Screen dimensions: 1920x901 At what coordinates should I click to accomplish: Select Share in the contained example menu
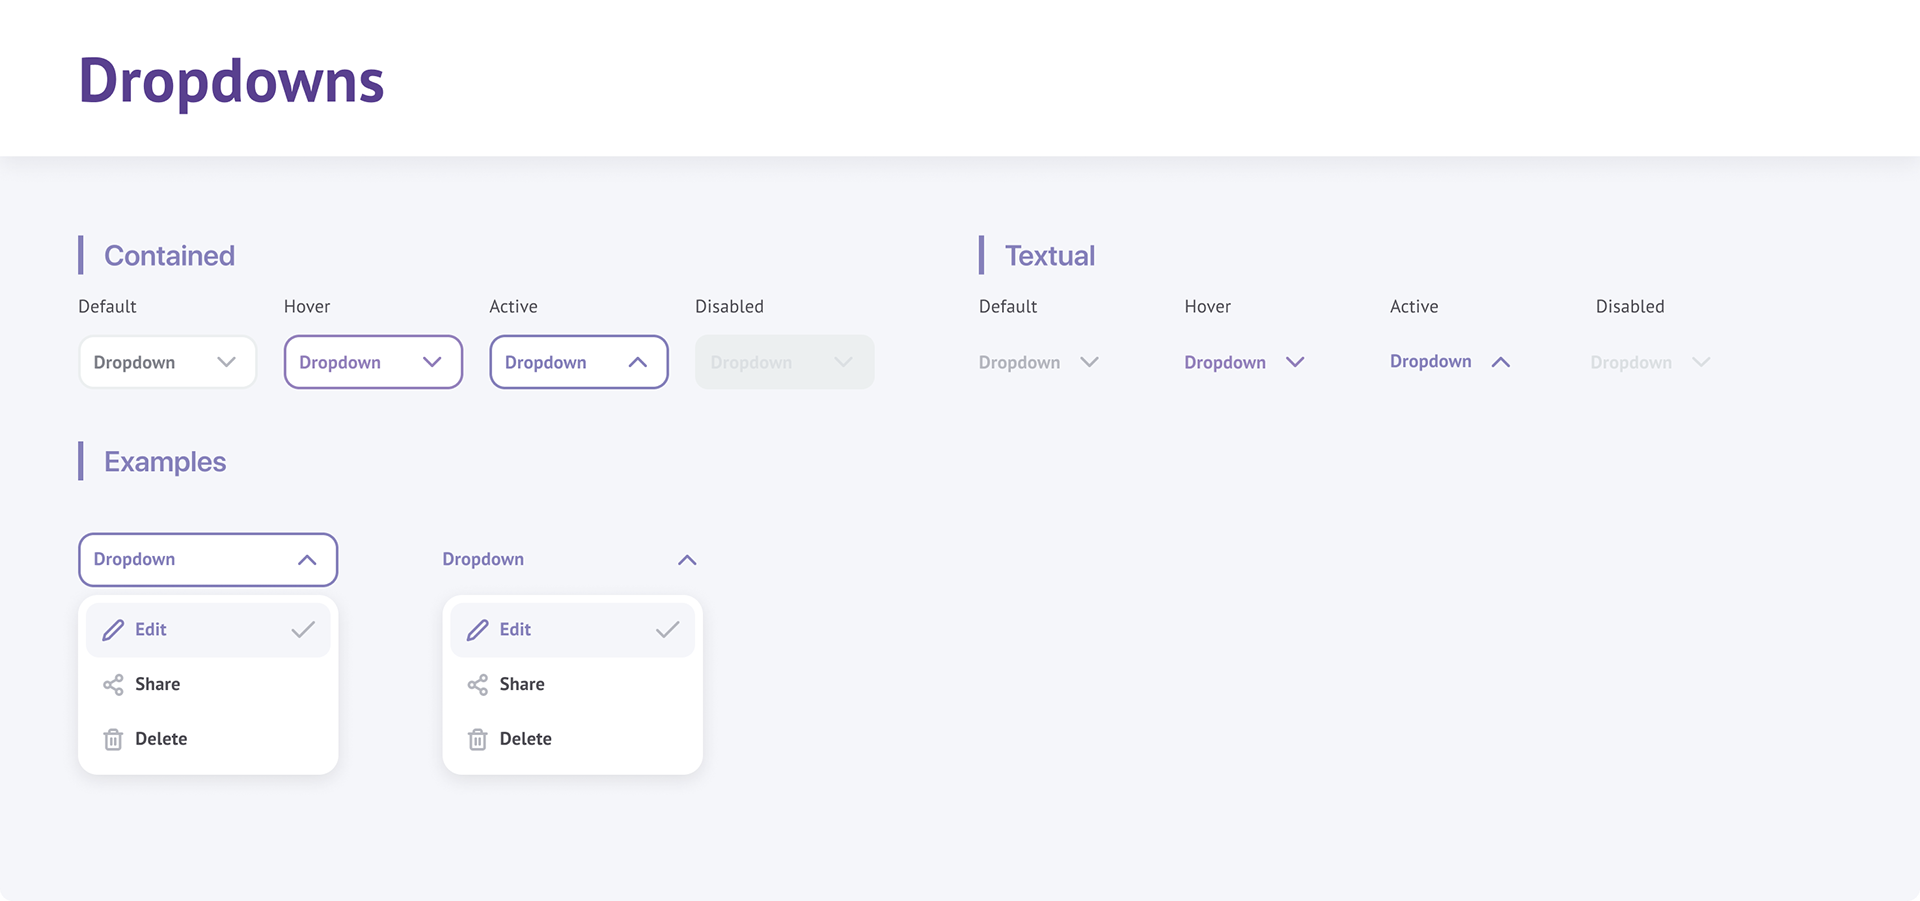click(x=208, y=685)
